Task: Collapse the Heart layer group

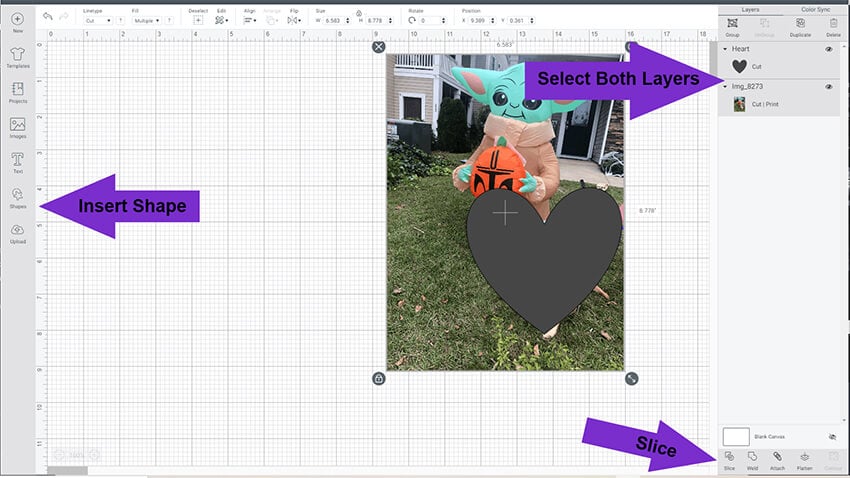Action: pyautogui.click(x=725, y=49)
